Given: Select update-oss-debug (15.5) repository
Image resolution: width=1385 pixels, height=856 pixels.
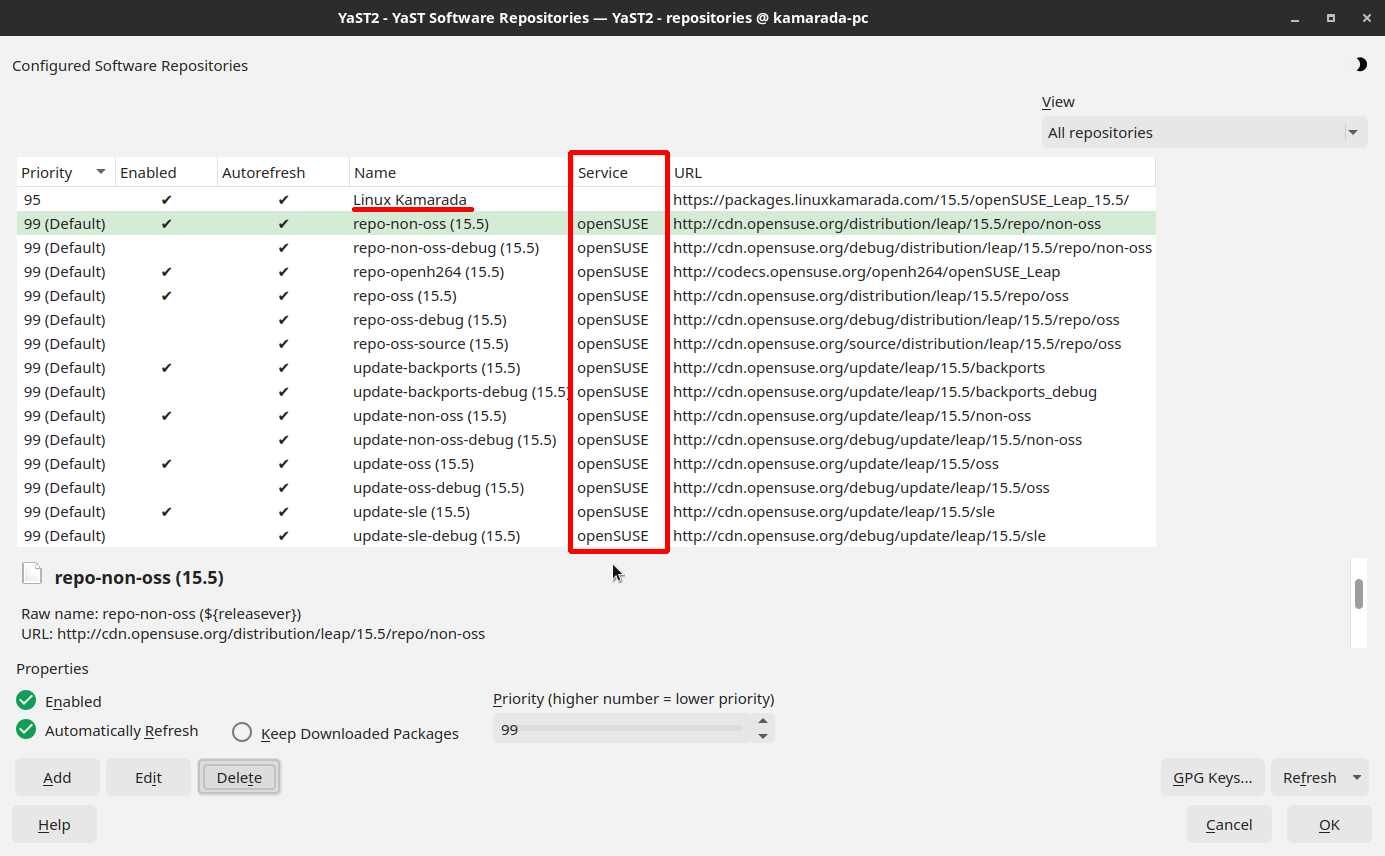Looking at the screenshot, I should pos(439,488).
